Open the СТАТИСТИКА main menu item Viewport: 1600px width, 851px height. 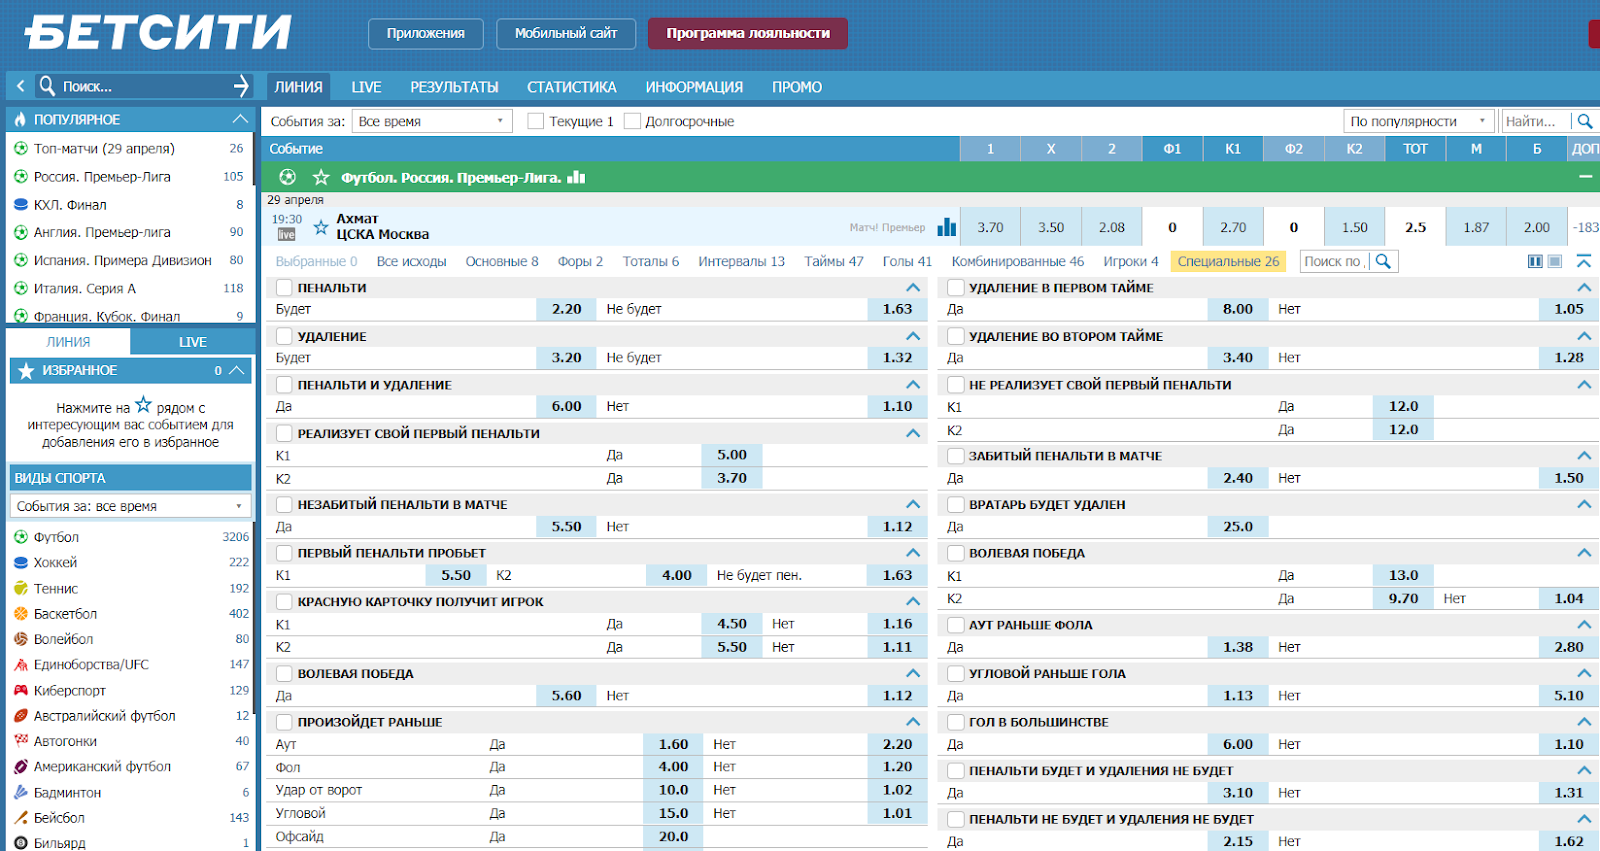(572, 87)
